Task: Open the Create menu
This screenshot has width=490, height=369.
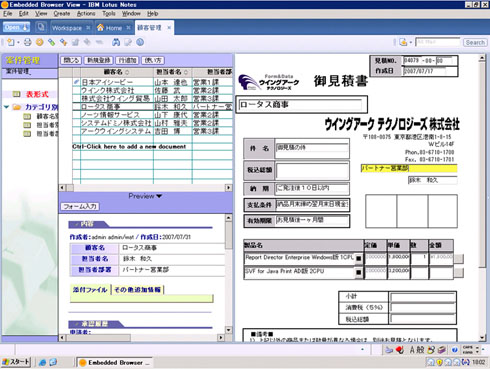Action: click(x=62, y=14)
